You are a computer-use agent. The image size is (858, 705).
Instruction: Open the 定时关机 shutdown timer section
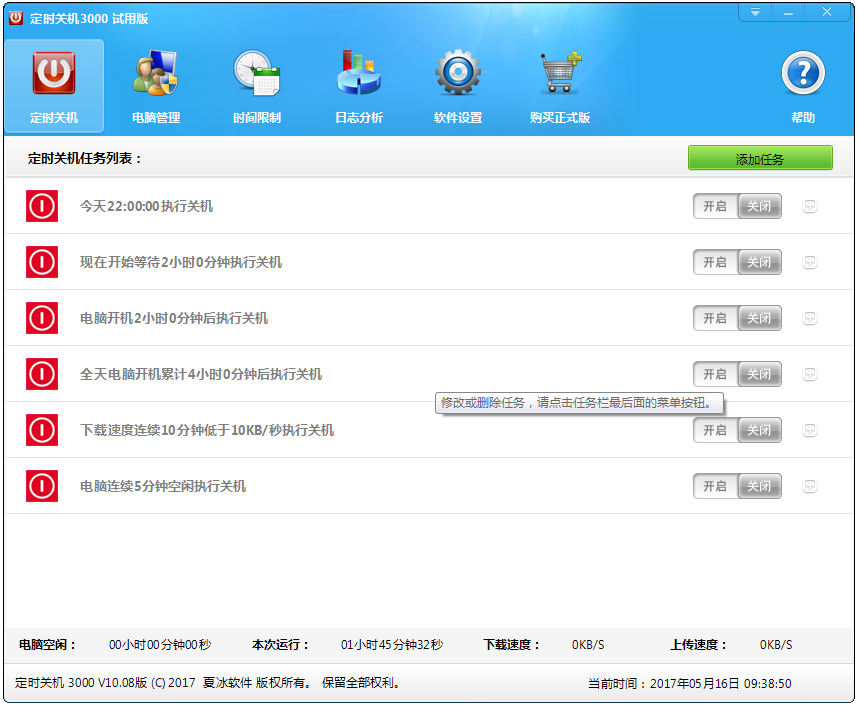tap(54, 86)
